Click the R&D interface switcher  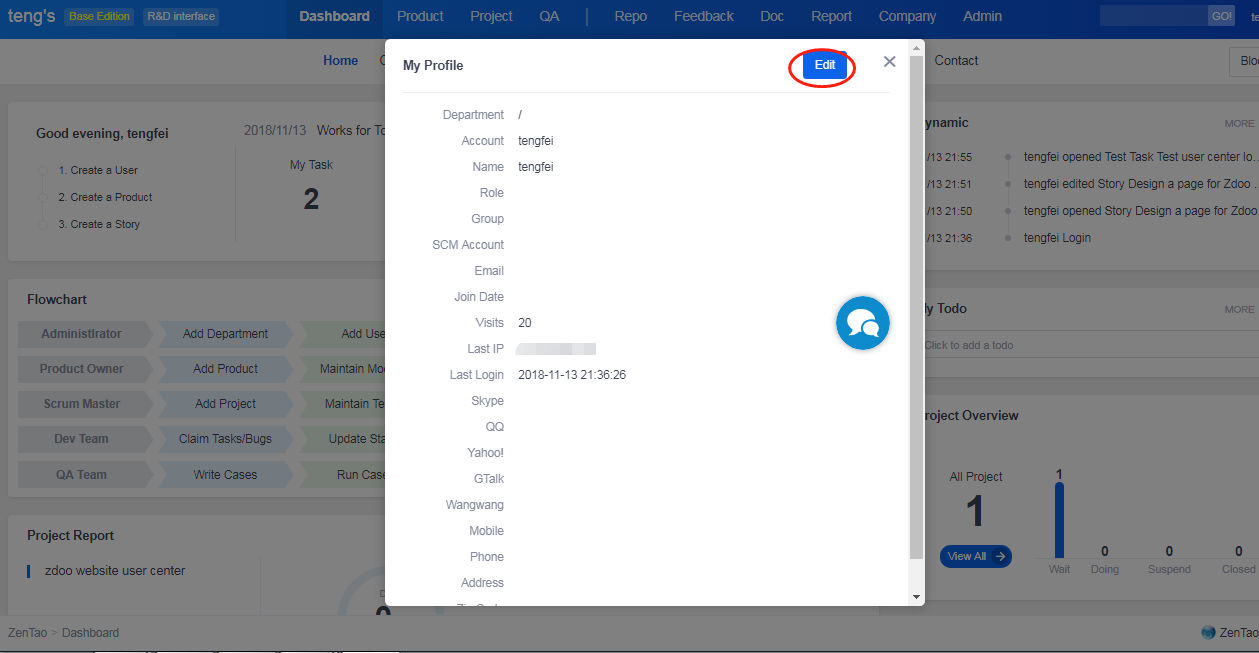click(x=180, y=16)
